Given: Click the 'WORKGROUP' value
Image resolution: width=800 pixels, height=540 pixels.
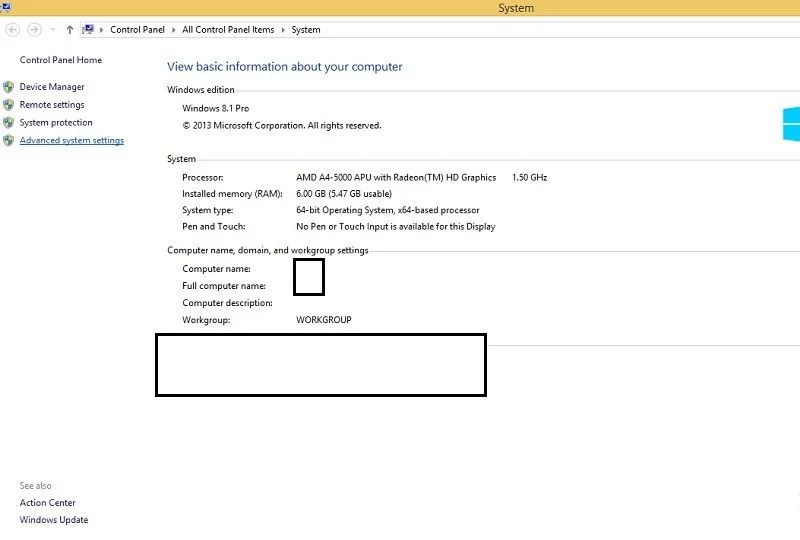Looking at the screenshot, I should (323, 320).
